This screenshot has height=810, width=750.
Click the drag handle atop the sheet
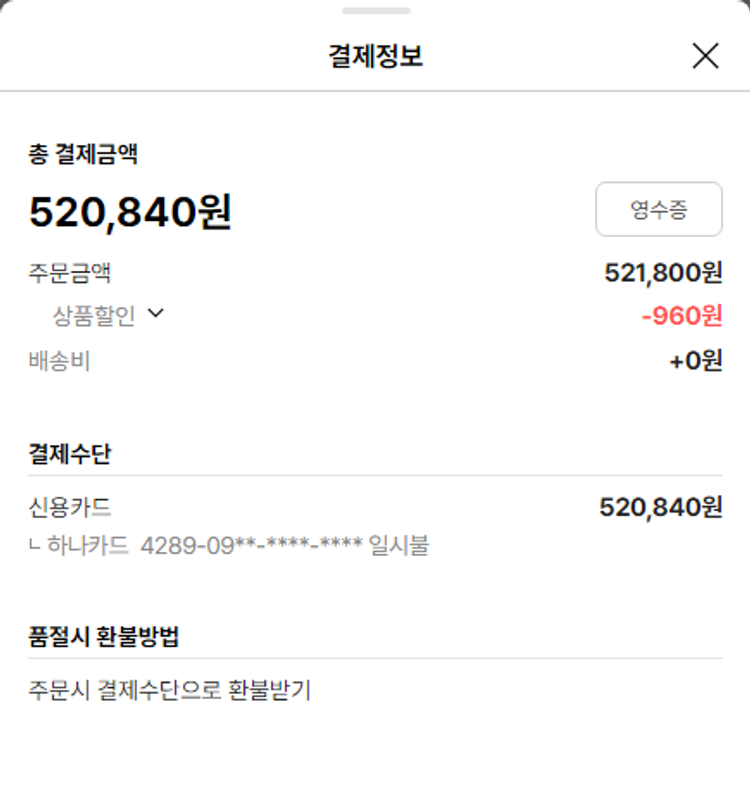pos(375,11)
